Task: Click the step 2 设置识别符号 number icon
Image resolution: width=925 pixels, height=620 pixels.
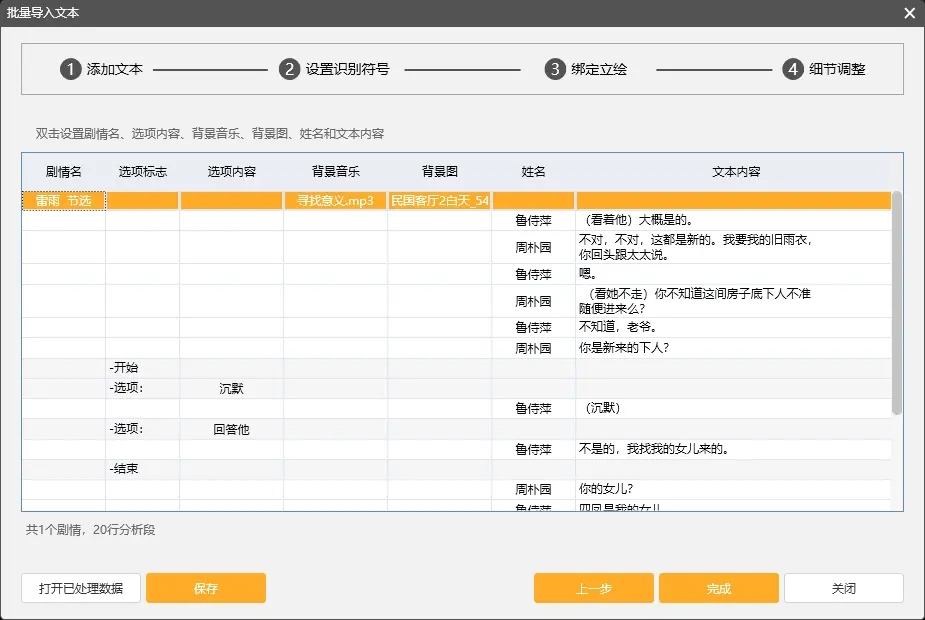Action: [289, 69]
